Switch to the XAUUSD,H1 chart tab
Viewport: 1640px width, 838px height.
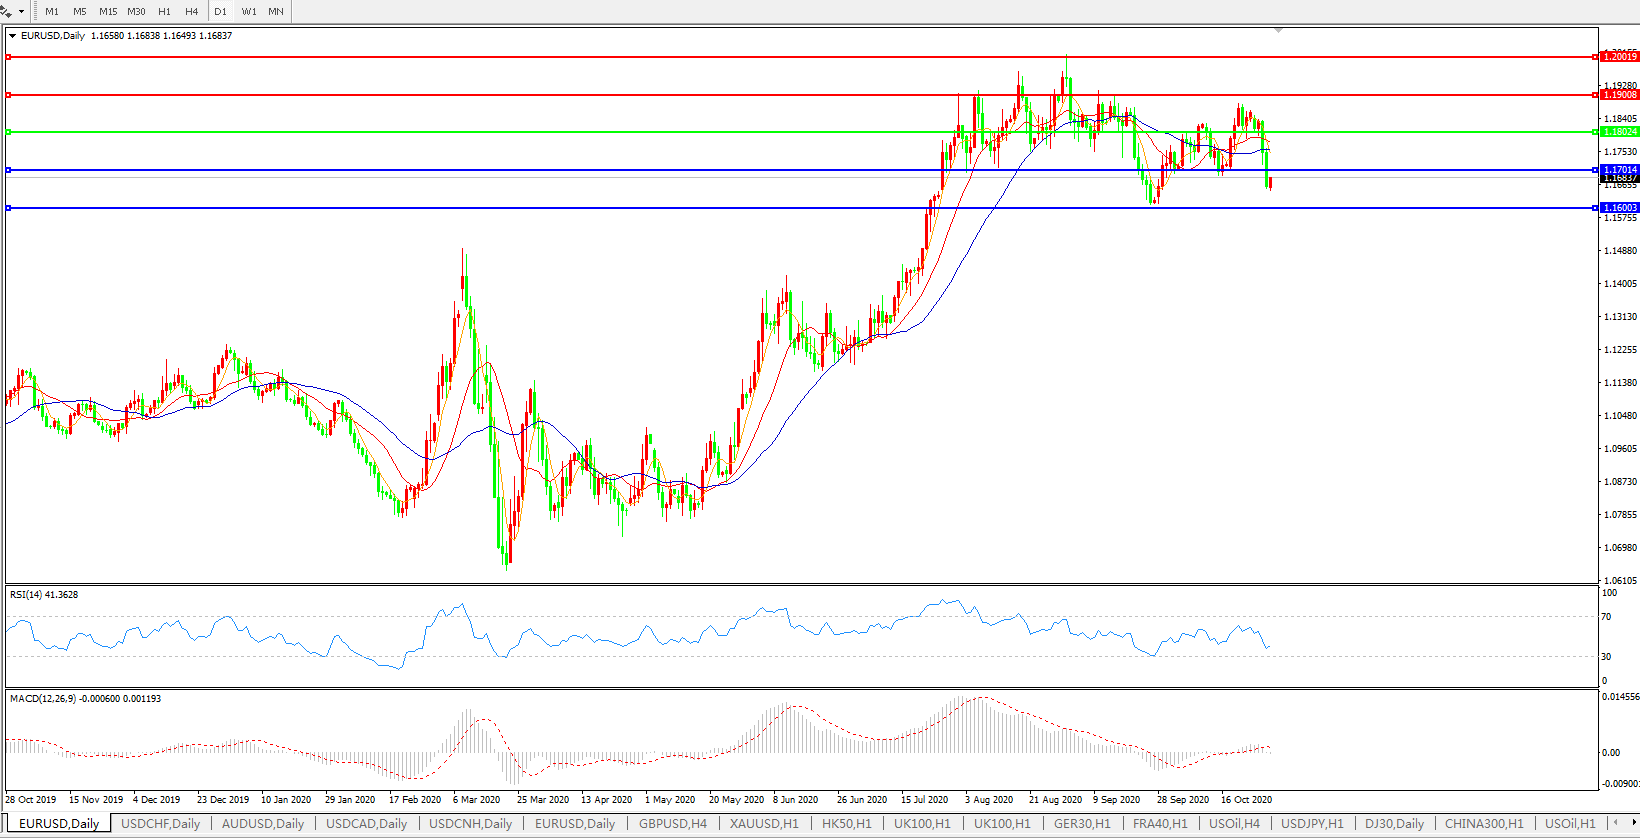pyautogui.click(x=764, y=824)
